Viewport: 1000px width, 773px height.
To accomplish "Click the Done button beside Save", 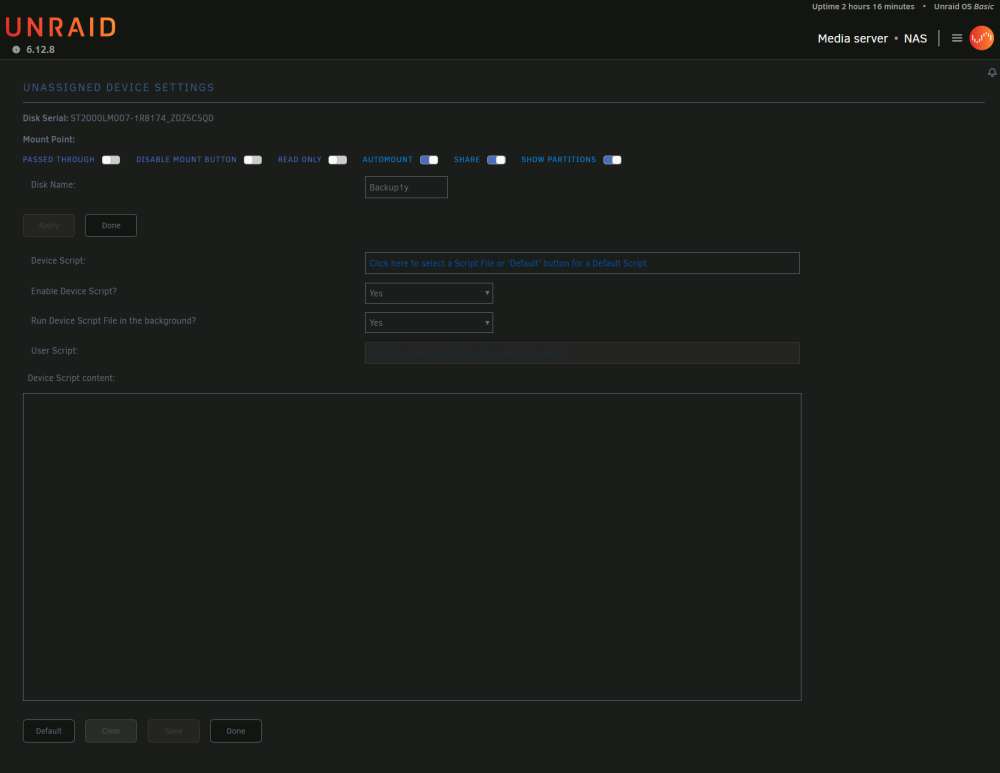I will pos(236,731).
